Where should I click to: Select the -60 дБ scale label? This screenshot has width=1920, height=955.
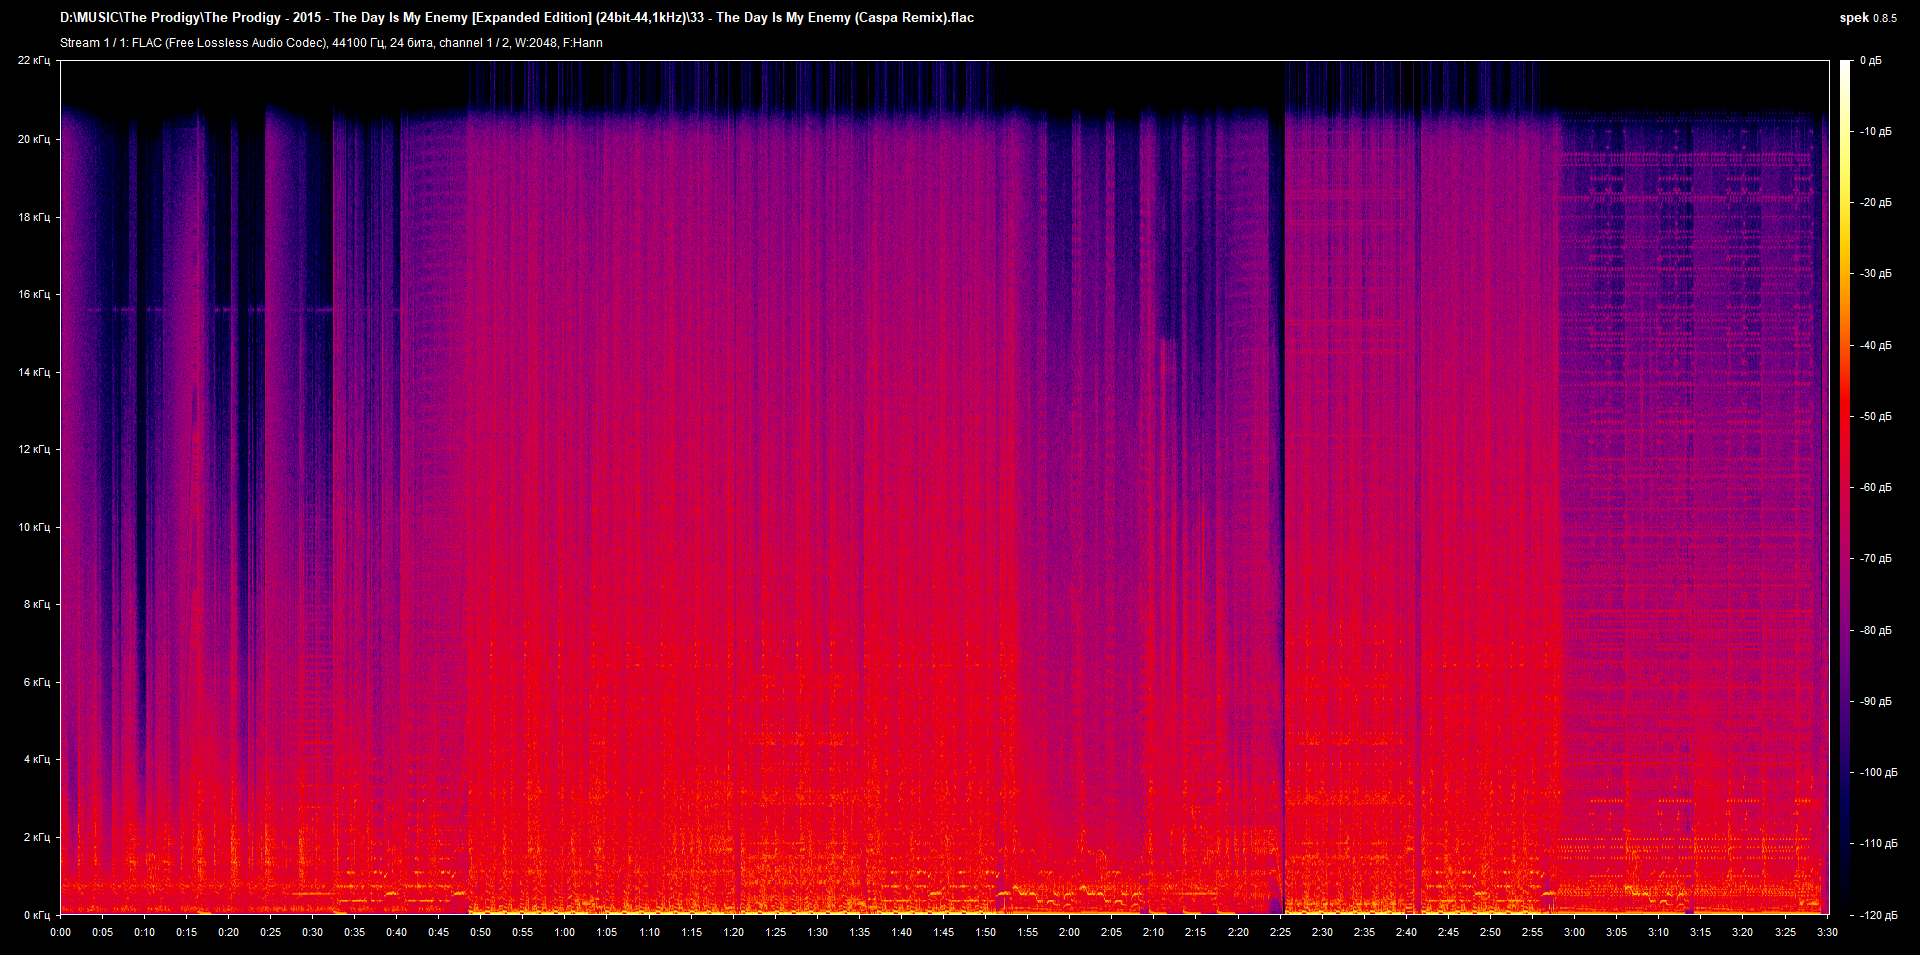(1875, 487)
